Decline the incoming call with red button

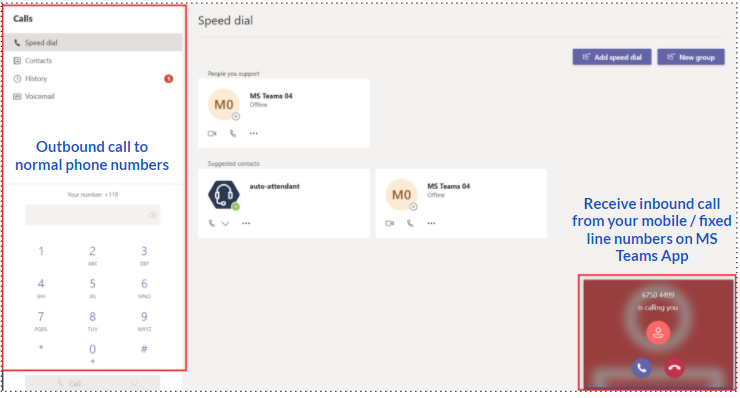[x=674, y=368]
